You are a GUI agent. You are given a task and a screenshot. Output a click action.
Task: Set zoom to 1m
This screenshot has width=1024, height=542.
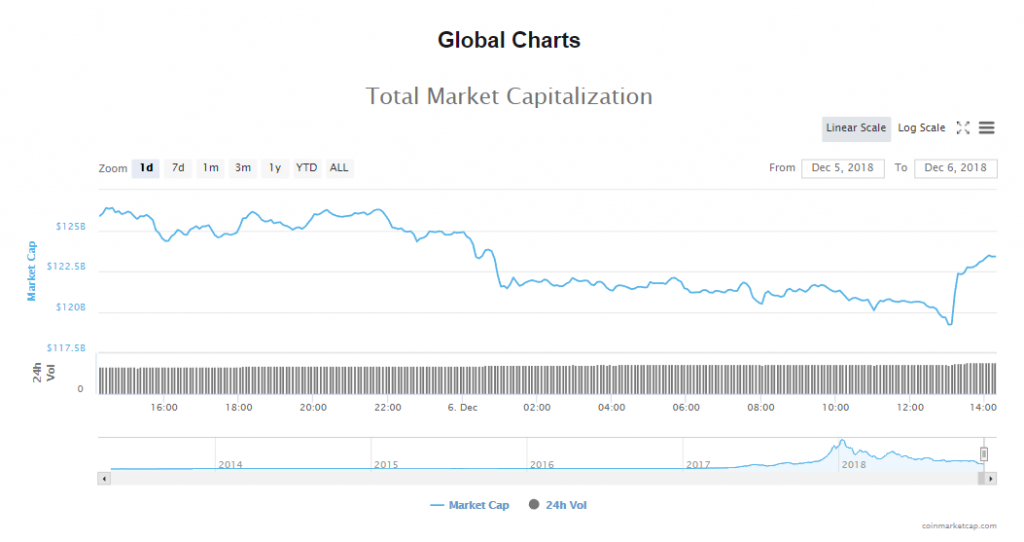coord(210,168)
